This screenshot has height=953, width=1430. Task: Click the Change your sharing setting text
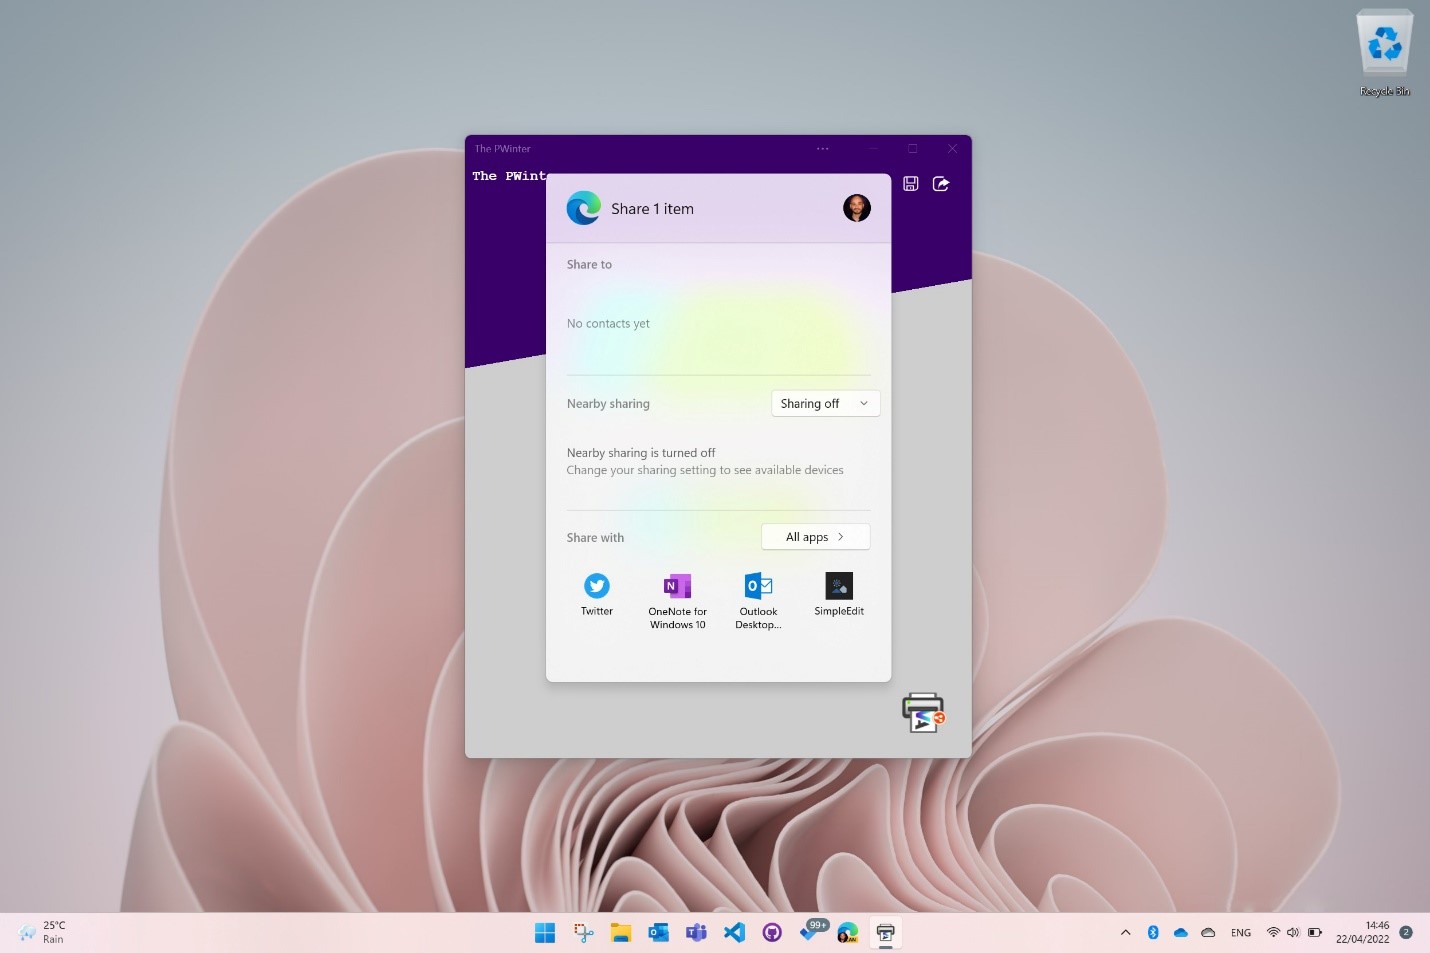click(x=705, y=470)
